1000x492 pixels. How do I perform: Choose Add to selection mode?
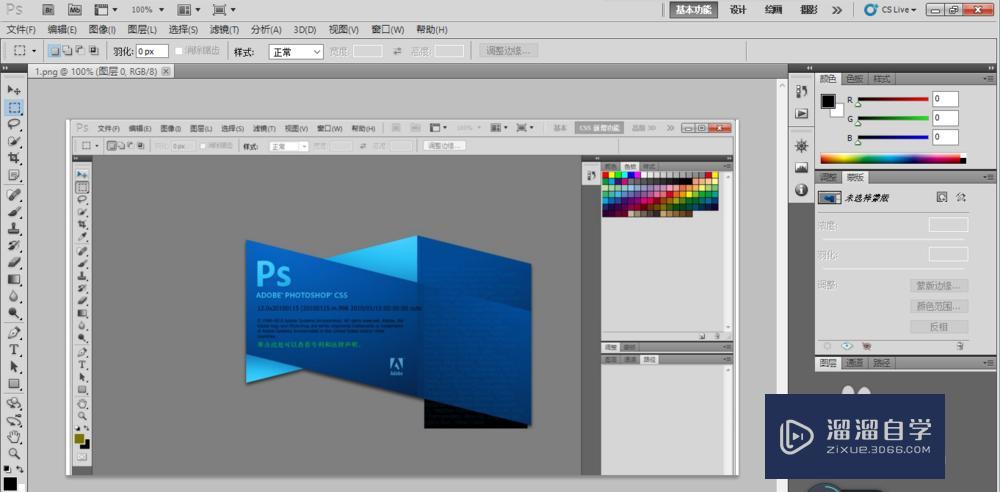[68, 51]
